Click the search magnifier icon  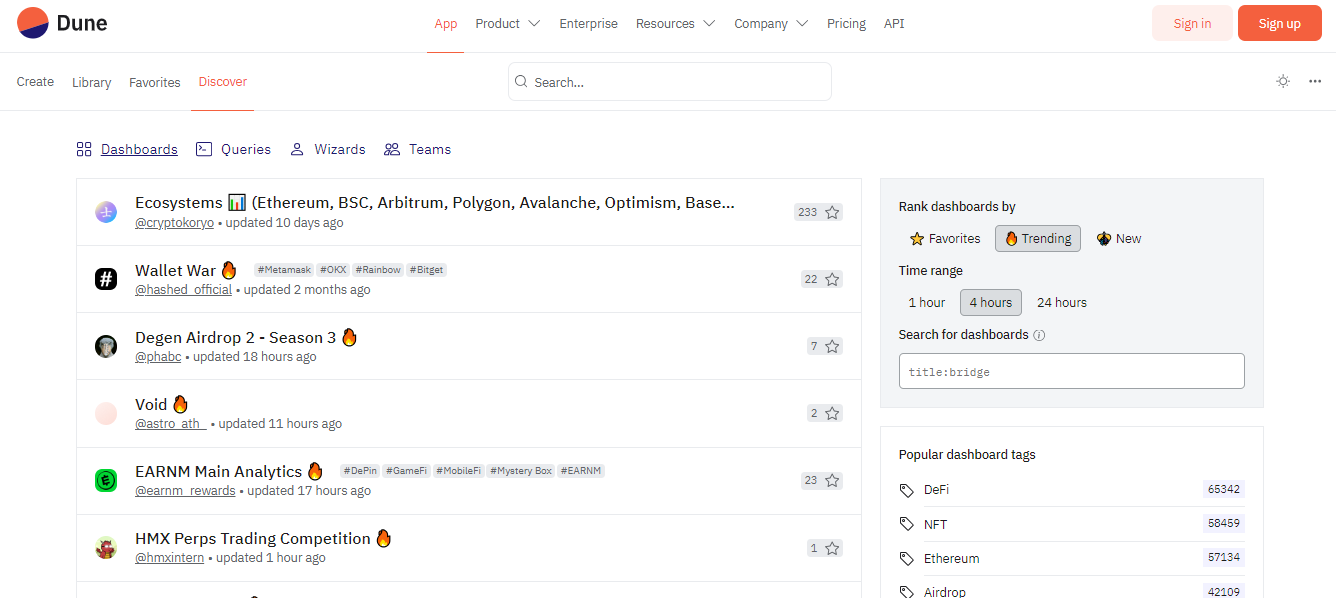tap(521, 82)
